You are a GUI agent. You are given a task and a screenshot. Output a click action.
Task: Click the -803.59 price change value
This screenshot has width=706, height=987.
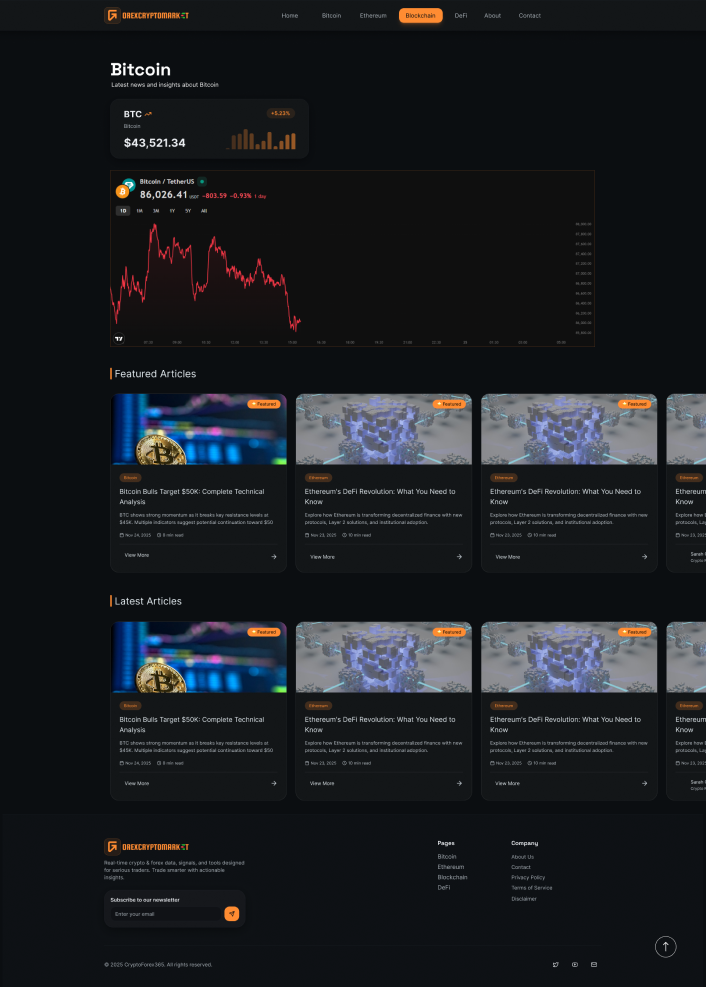coord(215,196)
